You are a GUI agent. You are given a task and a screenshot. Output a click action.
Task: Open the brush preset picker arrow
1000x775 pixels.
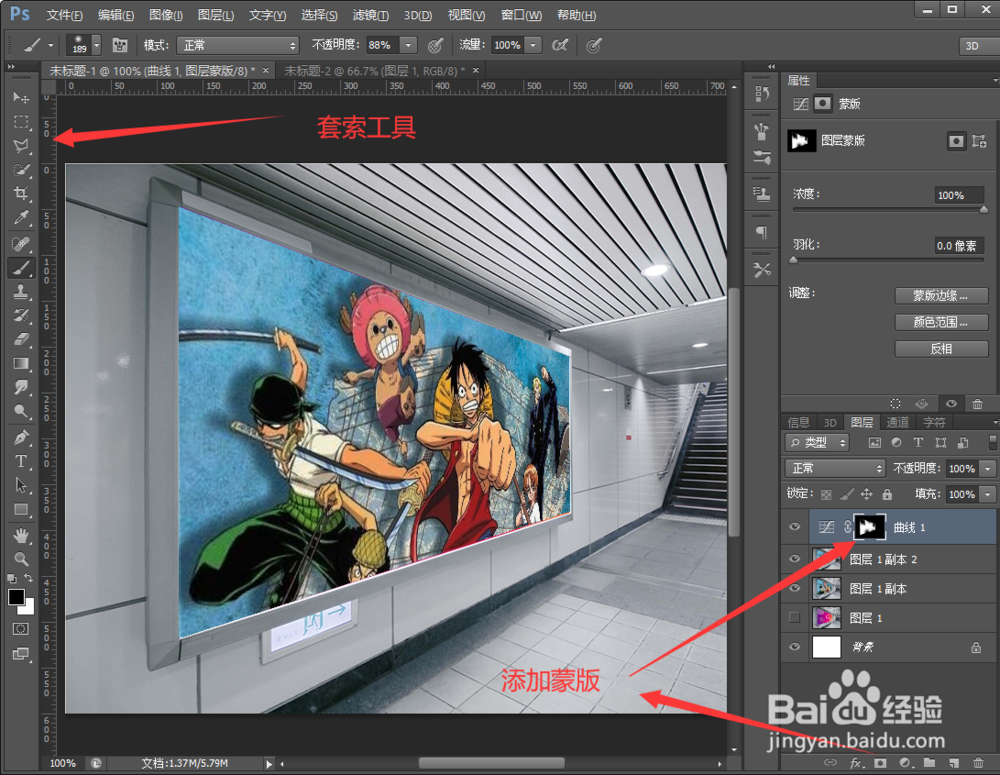[x=96, y=45]
